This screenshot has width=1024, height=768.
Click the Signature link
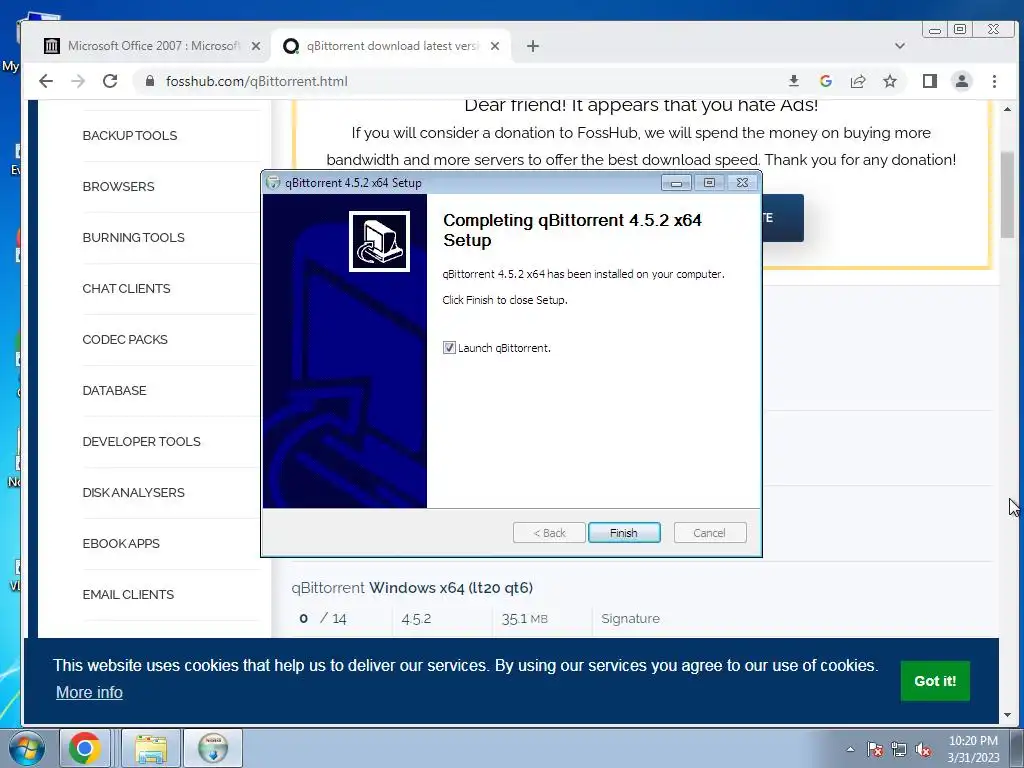tap(630, 618)
